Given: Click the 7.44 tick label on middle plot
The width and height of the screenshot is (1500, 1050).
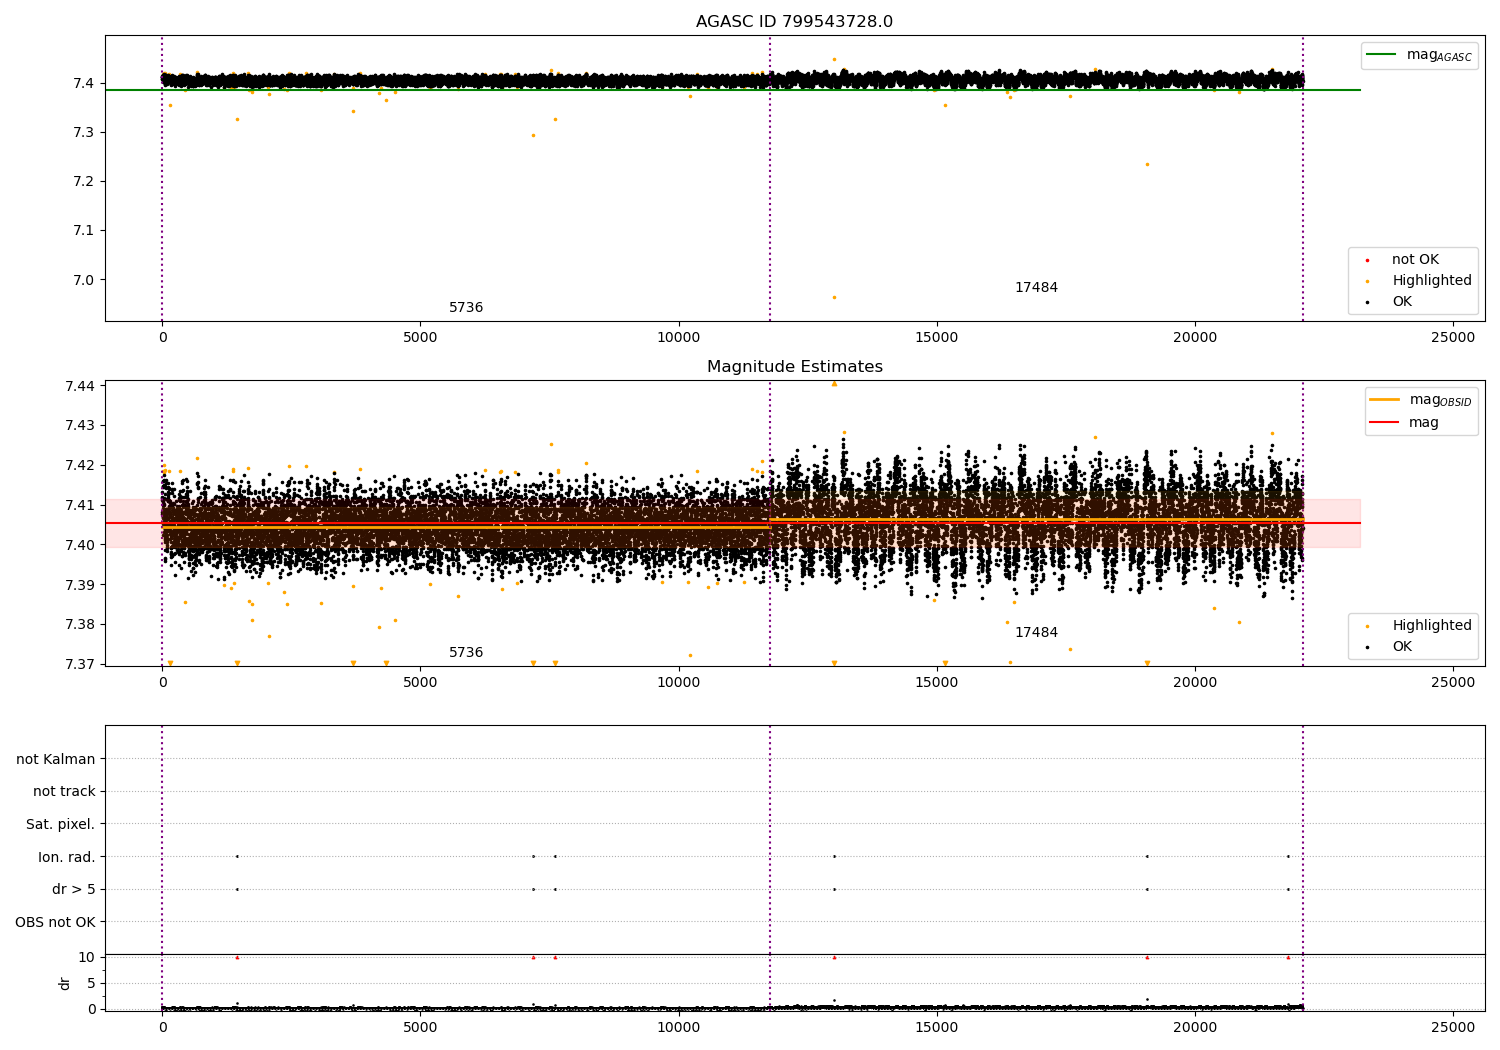Looking at the screenshot, I should pos(78,386).
